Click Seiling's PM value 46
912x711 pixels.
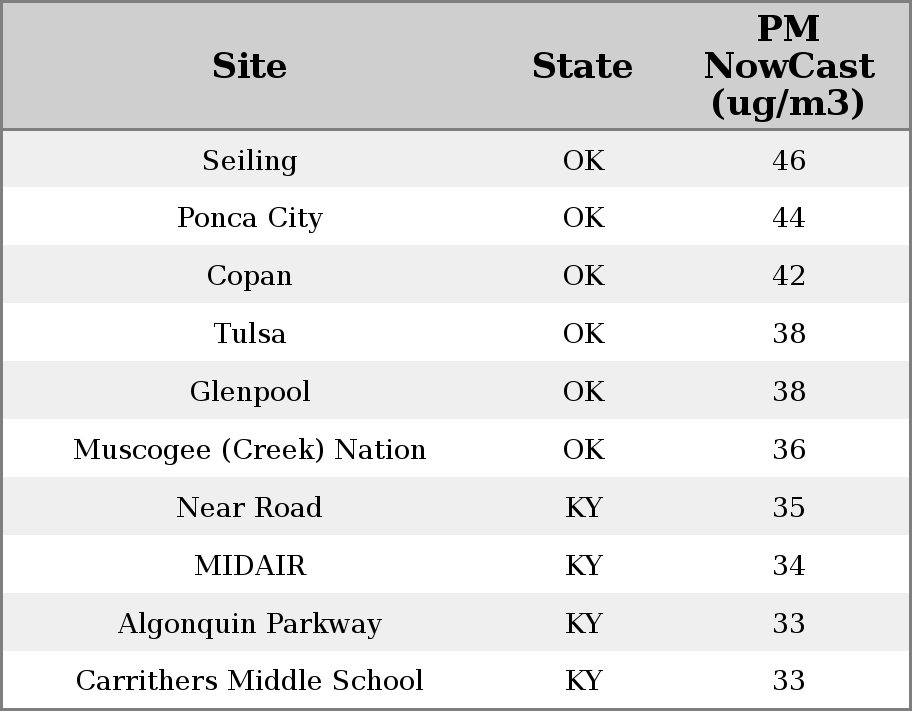coord(788,161)
